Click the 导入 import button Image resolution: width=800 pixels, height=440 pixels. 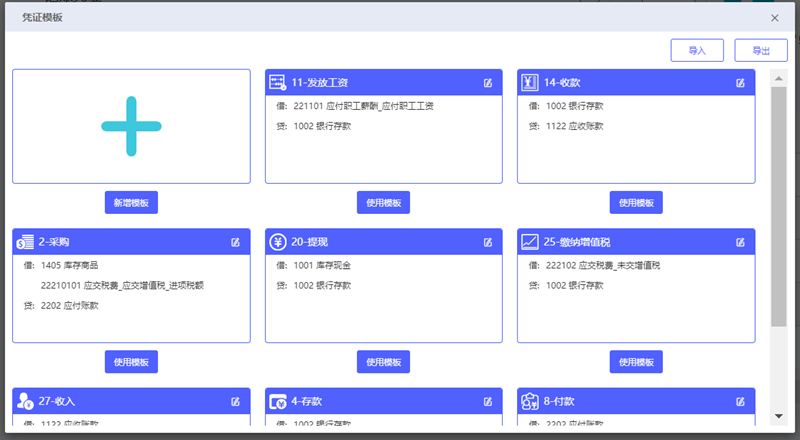(x=697, y=50)
